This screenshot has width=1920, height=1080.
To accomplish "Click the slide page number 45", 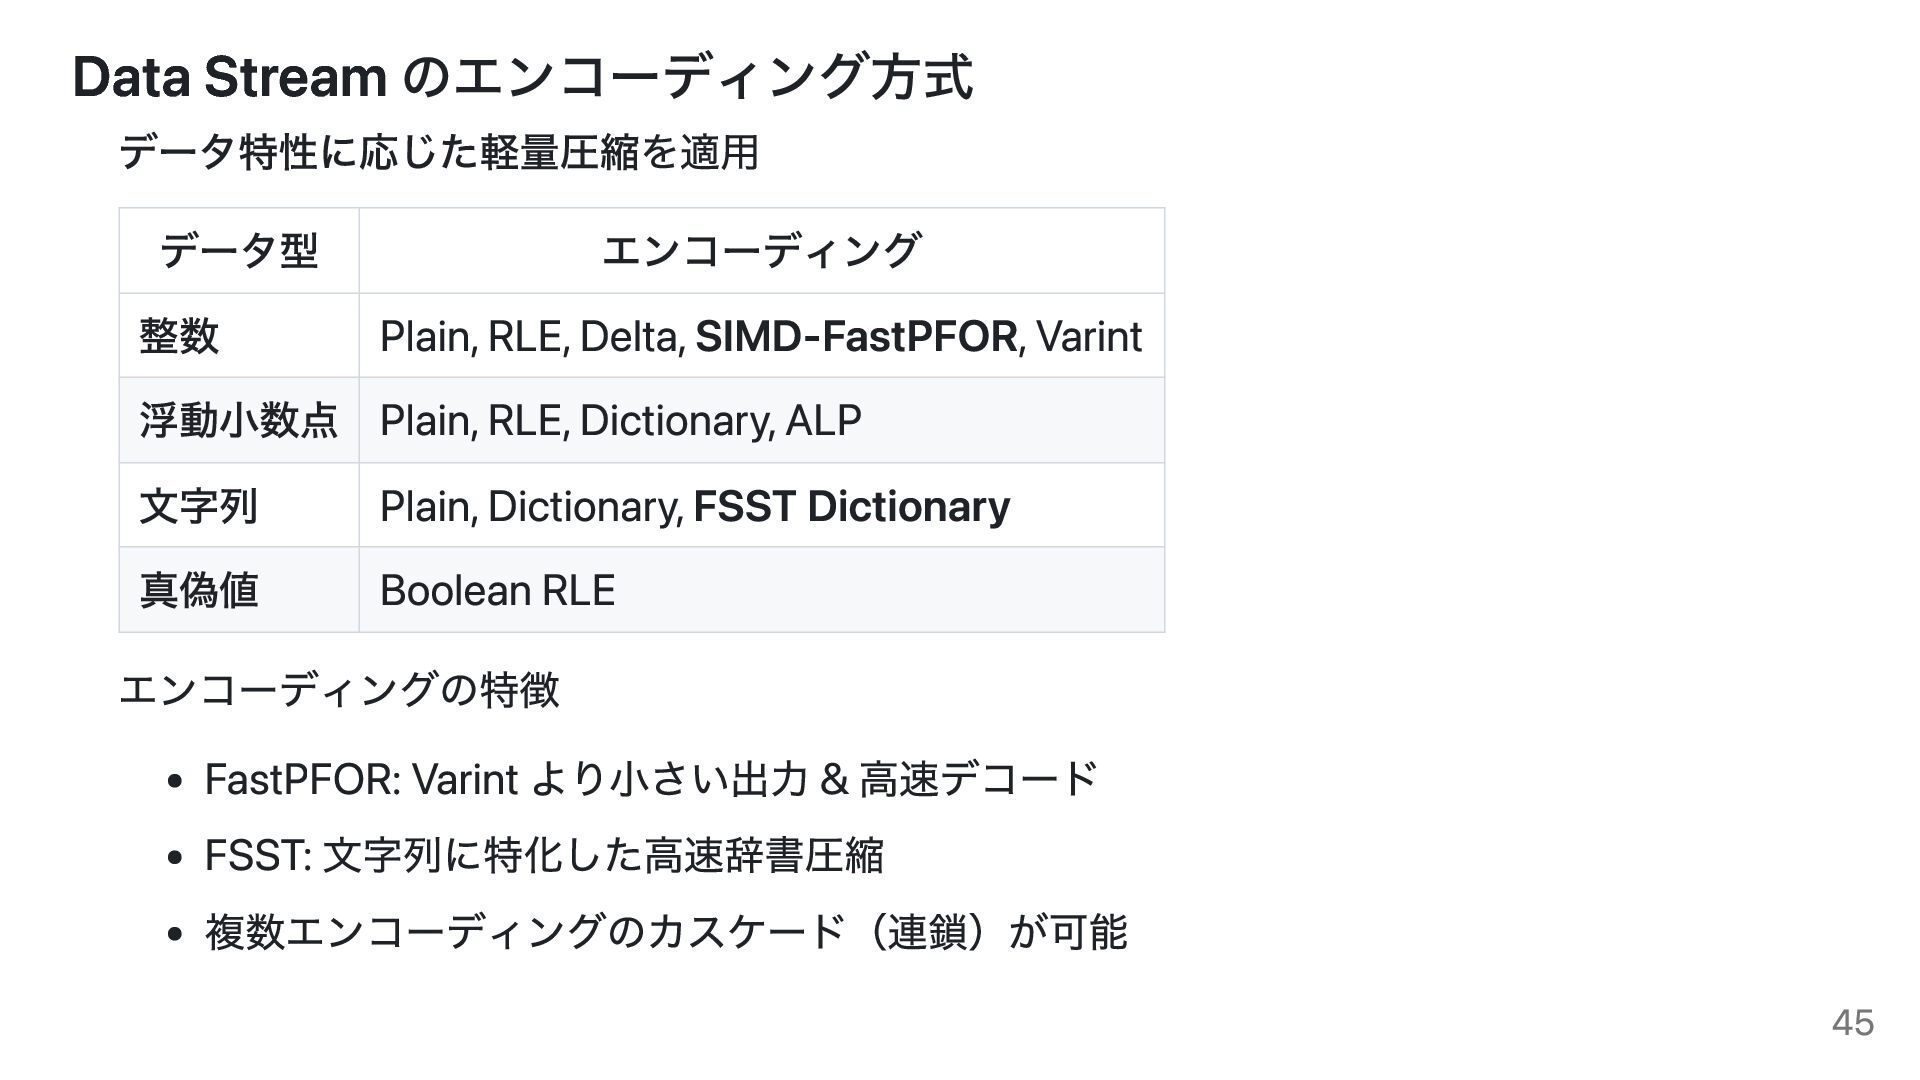I will (1853, 1023).
